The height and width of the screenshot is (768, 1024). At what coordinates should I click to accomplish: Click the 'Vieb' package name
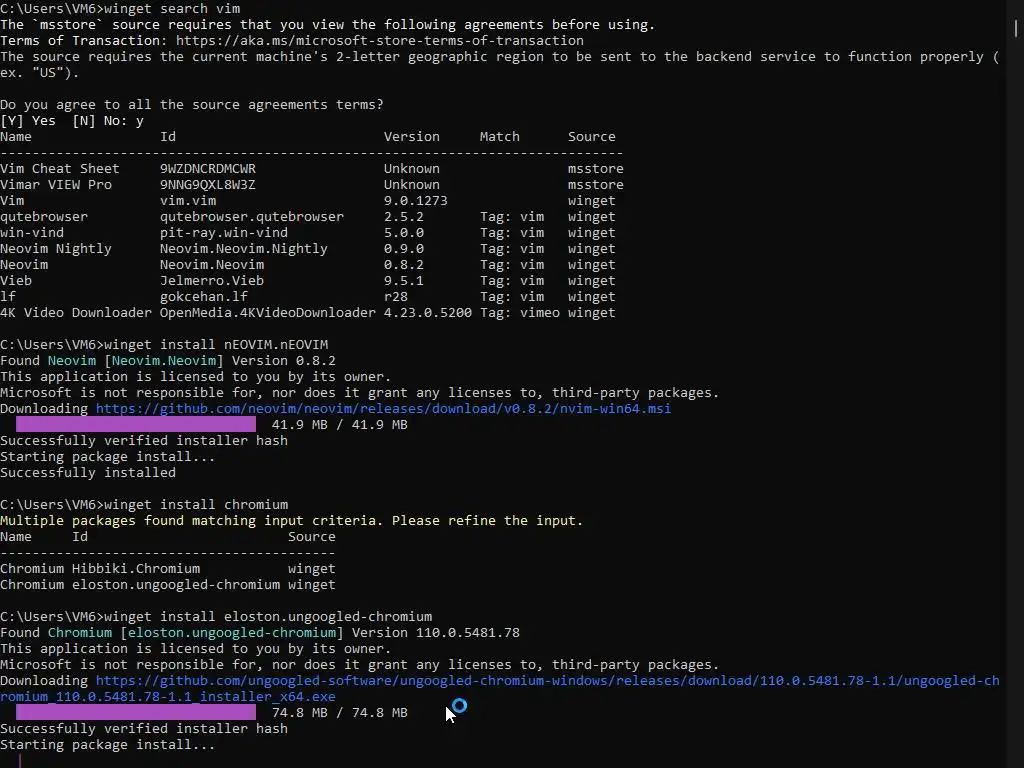[x=16, y=281]
